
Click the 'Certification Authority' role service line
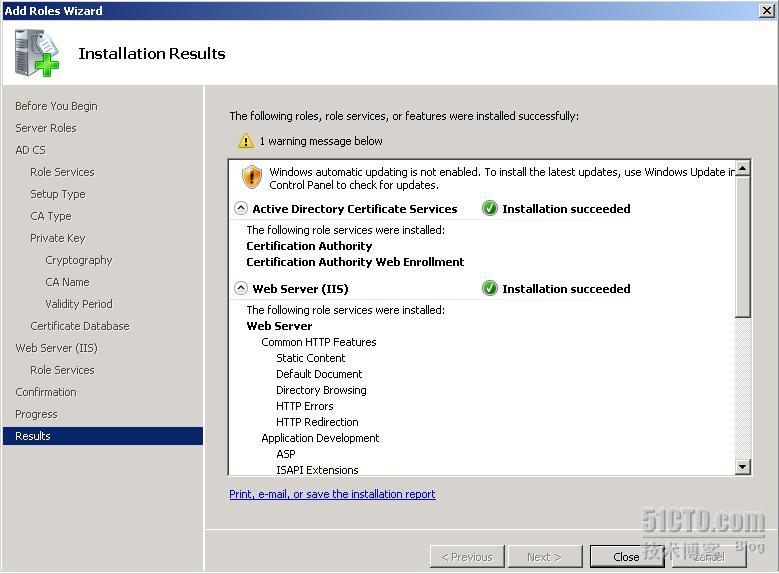[x=309, y=246]
